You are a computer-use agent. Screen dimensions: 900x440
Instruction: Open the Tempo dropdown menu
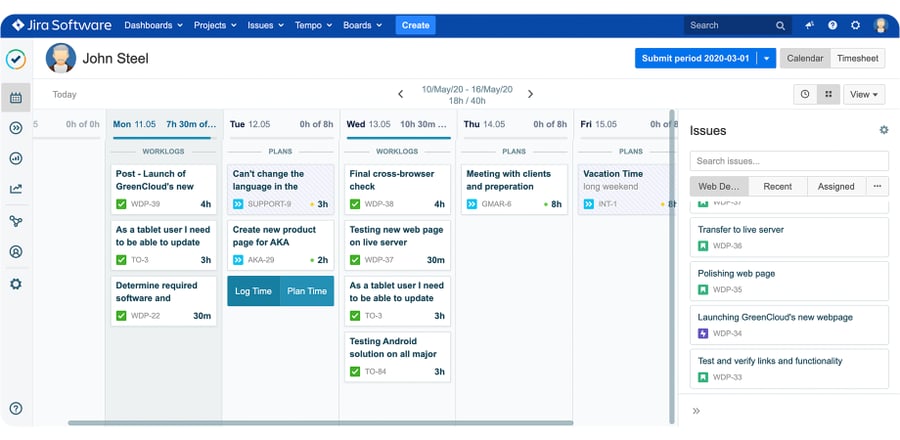313,25
